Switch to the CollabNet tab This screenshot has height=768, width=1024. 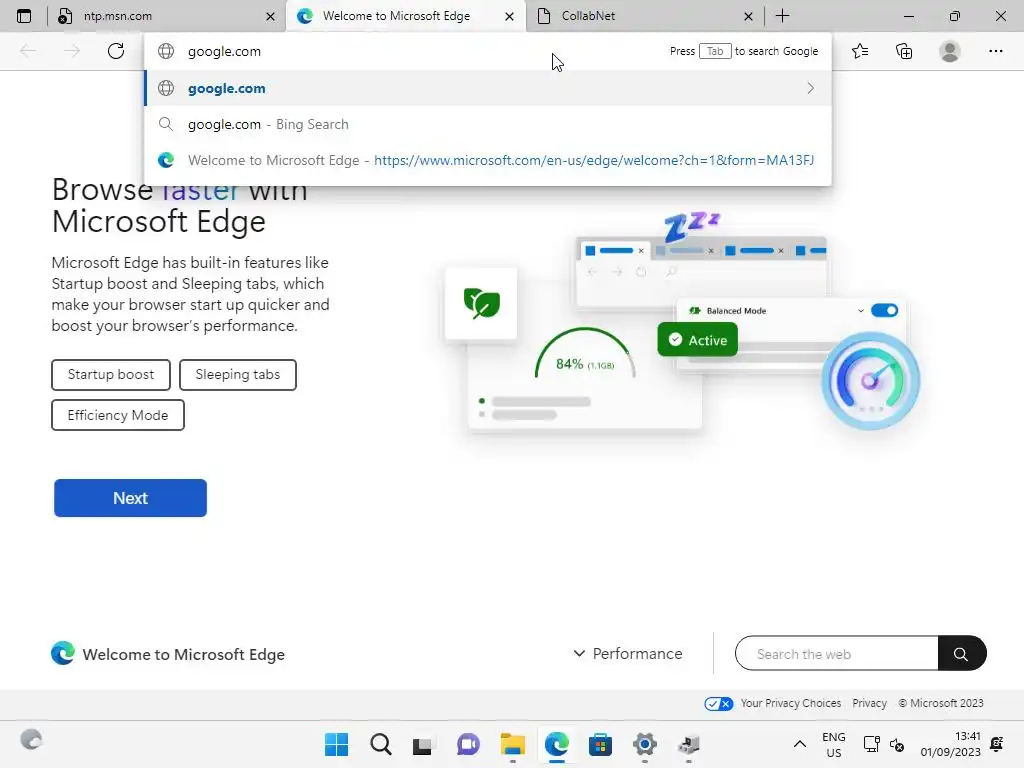coord(644,16)
